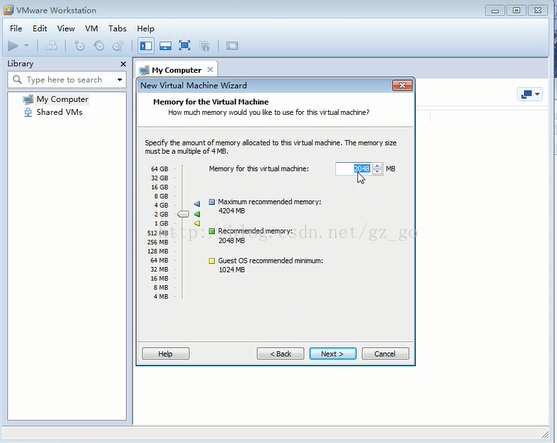
Task: Click the memory slider thumb
Action: pos(183,214)
